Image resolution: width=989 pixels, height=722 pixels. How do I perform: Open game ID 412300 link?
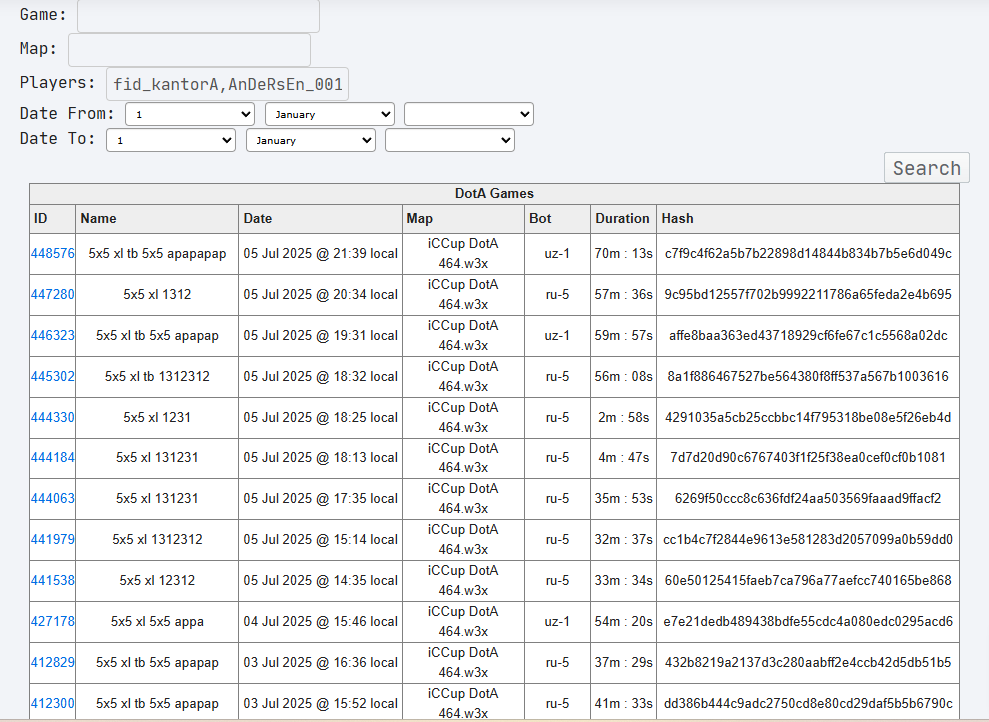(52, 703)
